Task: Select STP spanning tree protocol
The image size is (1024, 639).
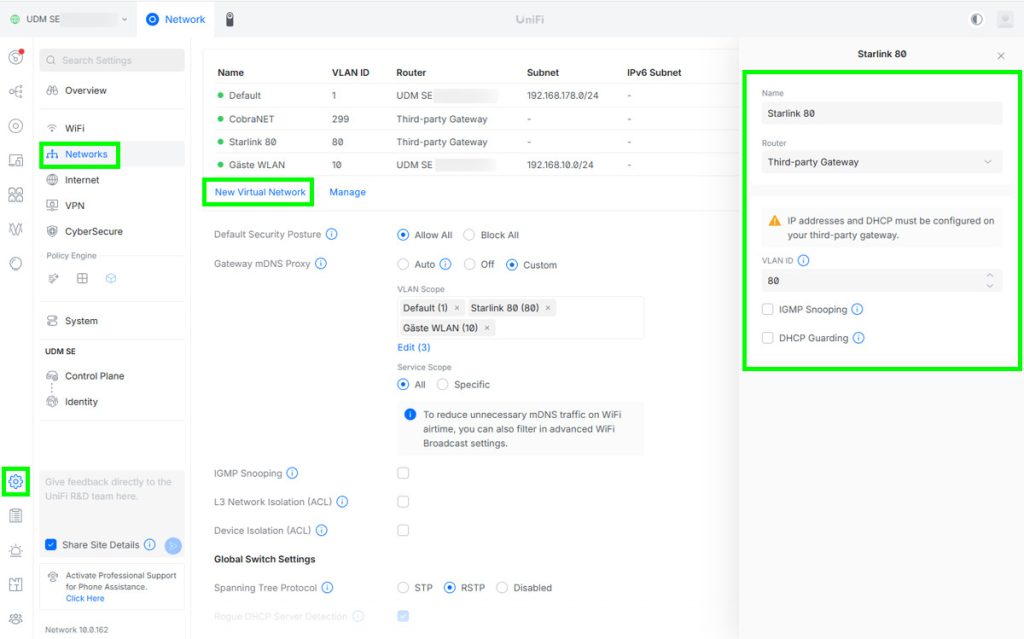Action: (x=404, y=588)
